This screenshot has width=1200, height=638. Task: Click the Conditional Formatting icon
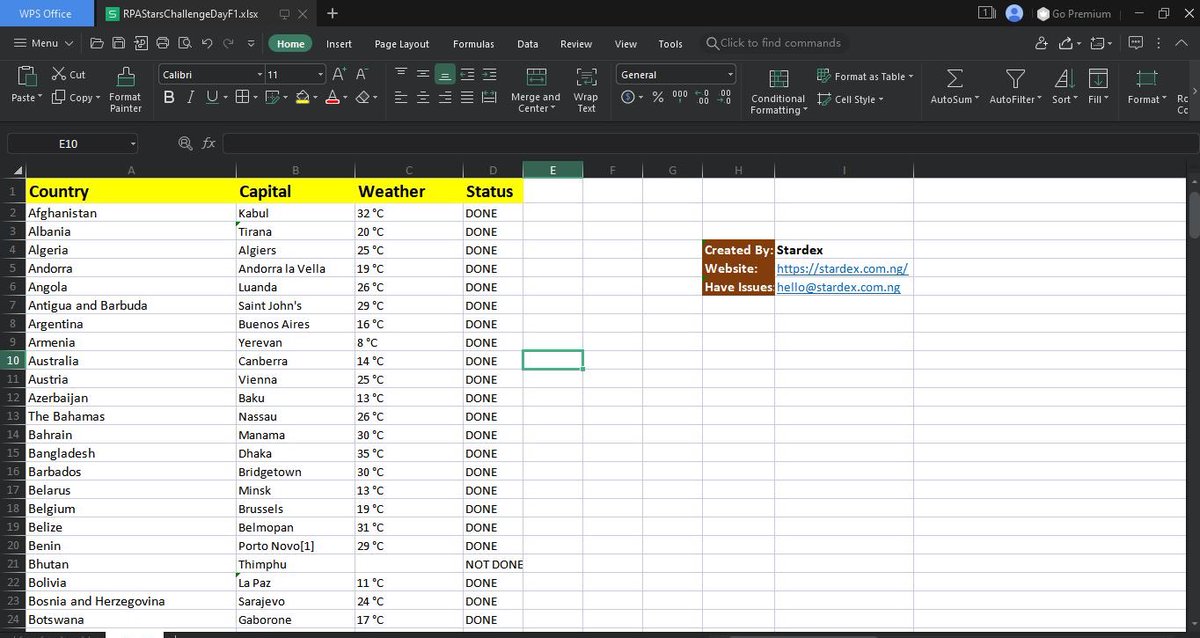(x=778, y=79)
